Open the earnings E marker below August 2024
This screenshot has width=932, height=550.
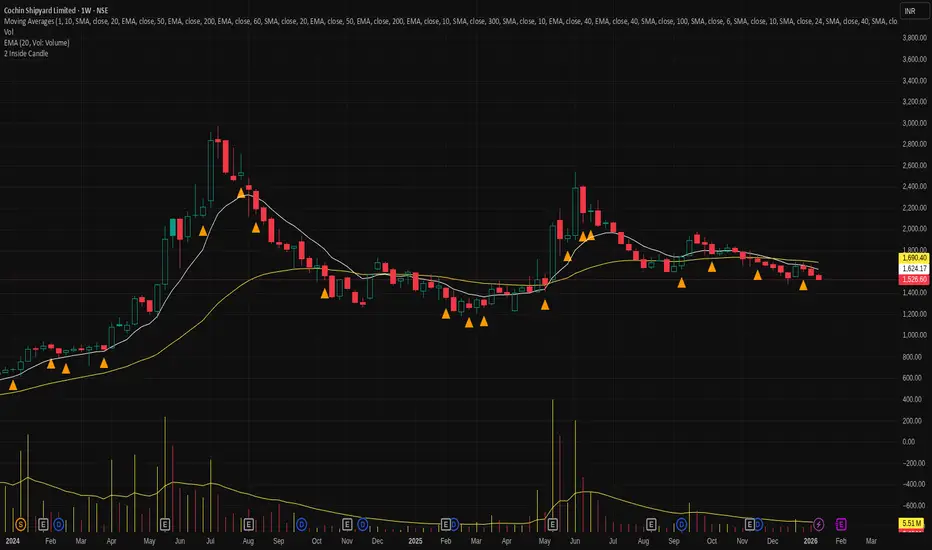tap(248, 524)
